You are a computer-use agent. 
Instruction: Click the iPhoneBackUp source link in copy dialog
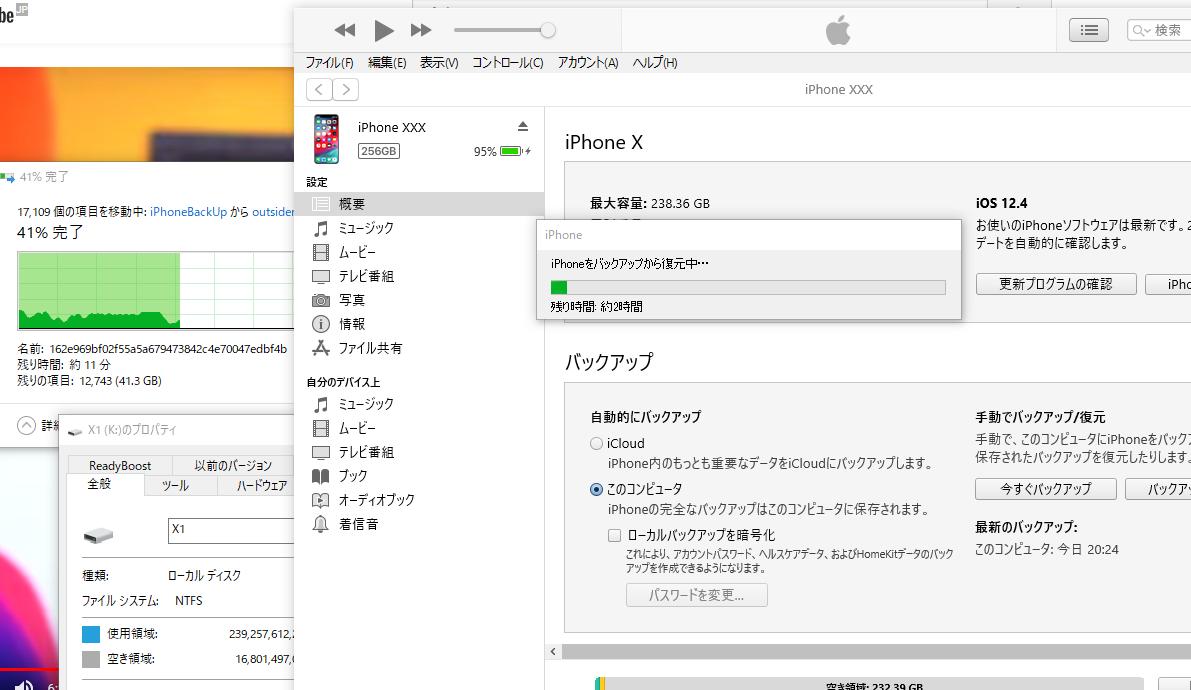click(188, 212)
